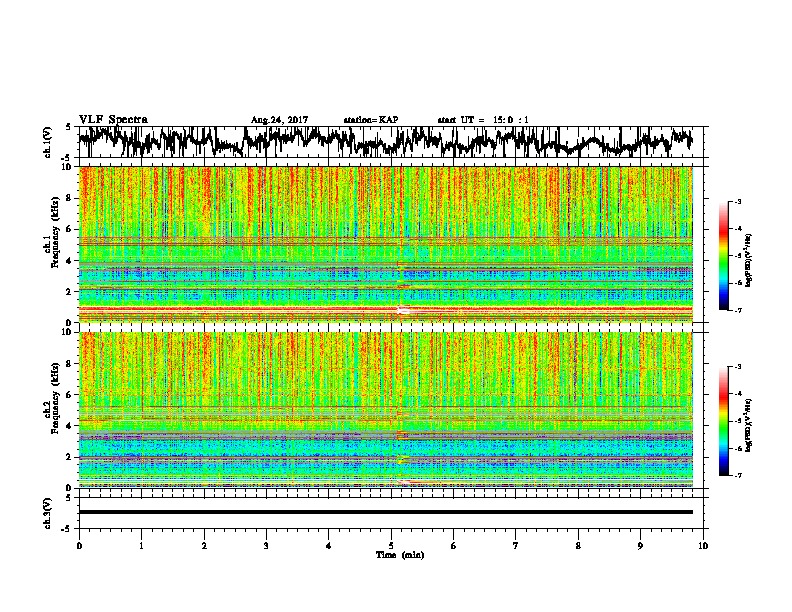The width and height of the screenshot is (792, 612).
Task: Click the white burst near 5 min in ch.1 spectrogram
Action: 403,310
